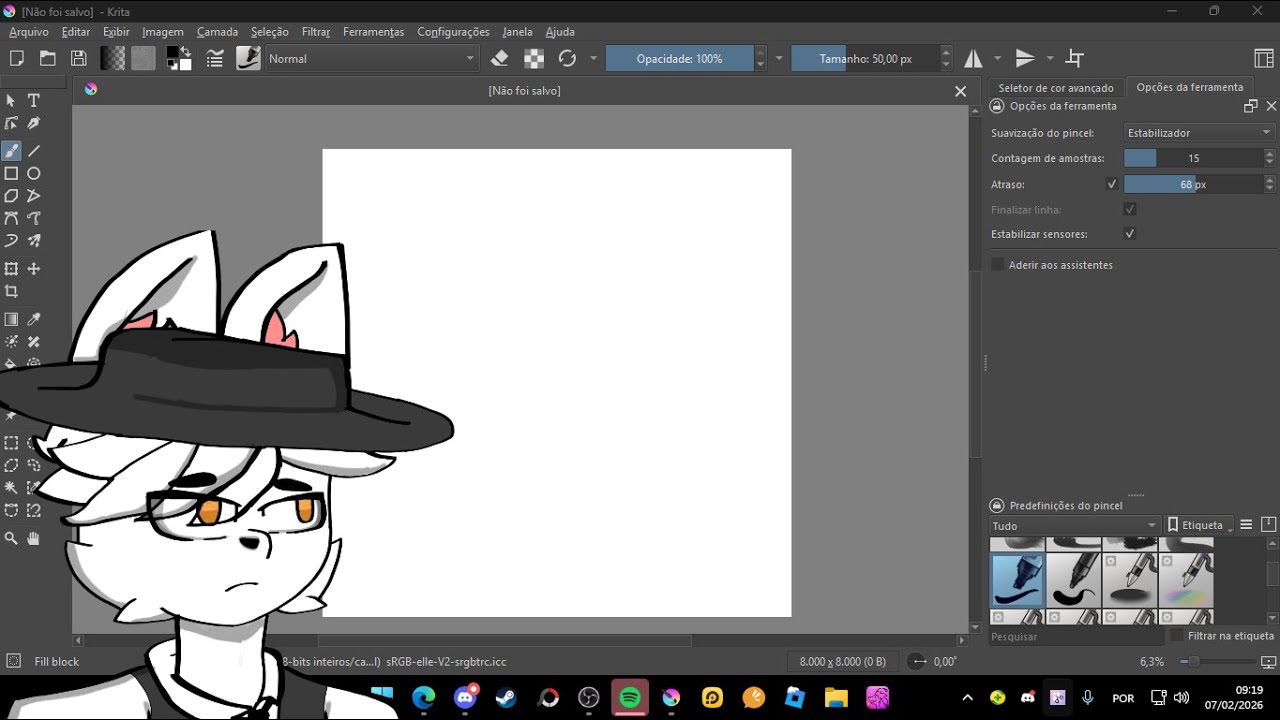Switch to Opções da ferramenta tab
The image size is (1280, 720).
coord(1190,87)
